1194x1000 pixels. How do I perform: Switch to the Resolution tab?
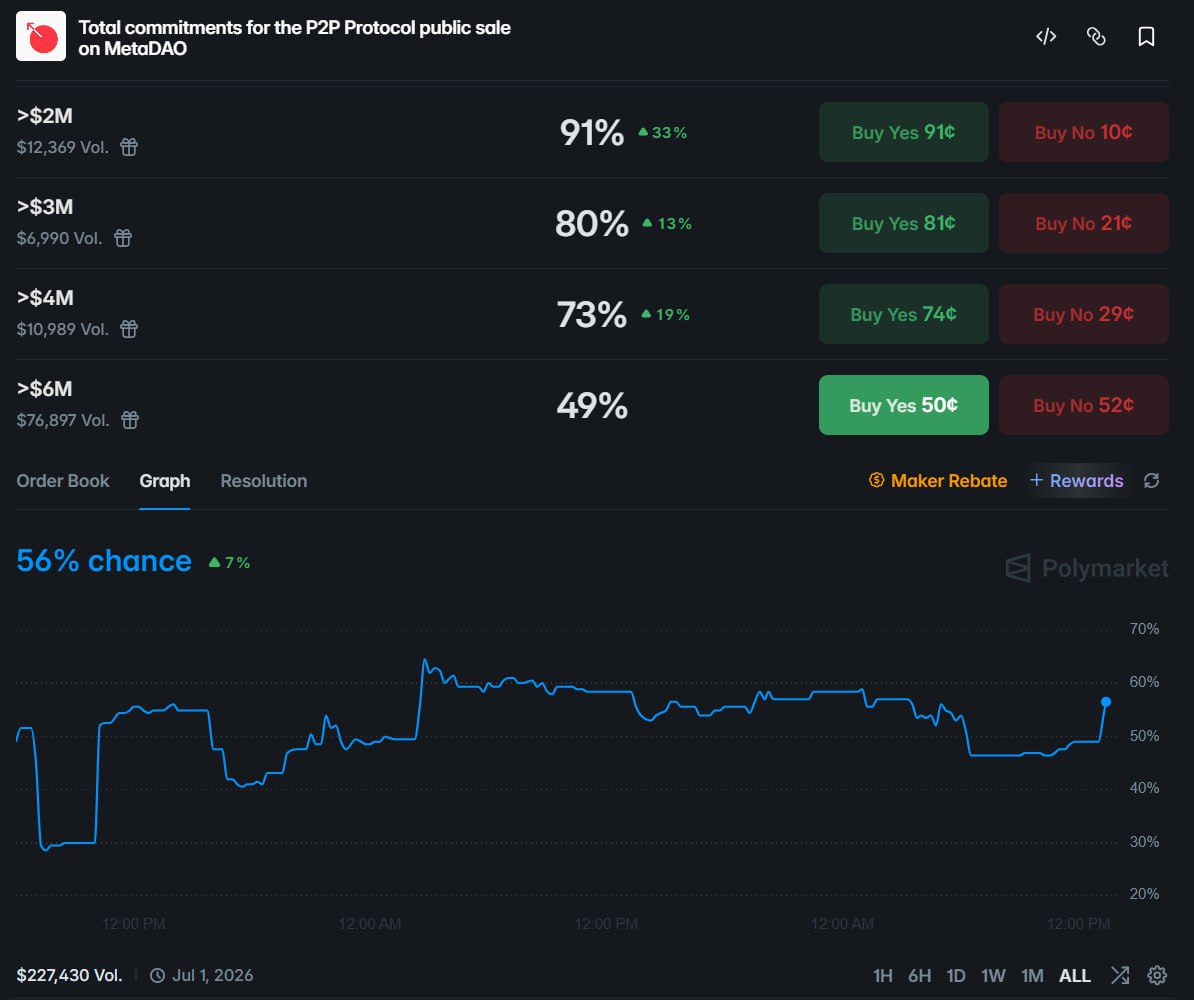(263, 481)
